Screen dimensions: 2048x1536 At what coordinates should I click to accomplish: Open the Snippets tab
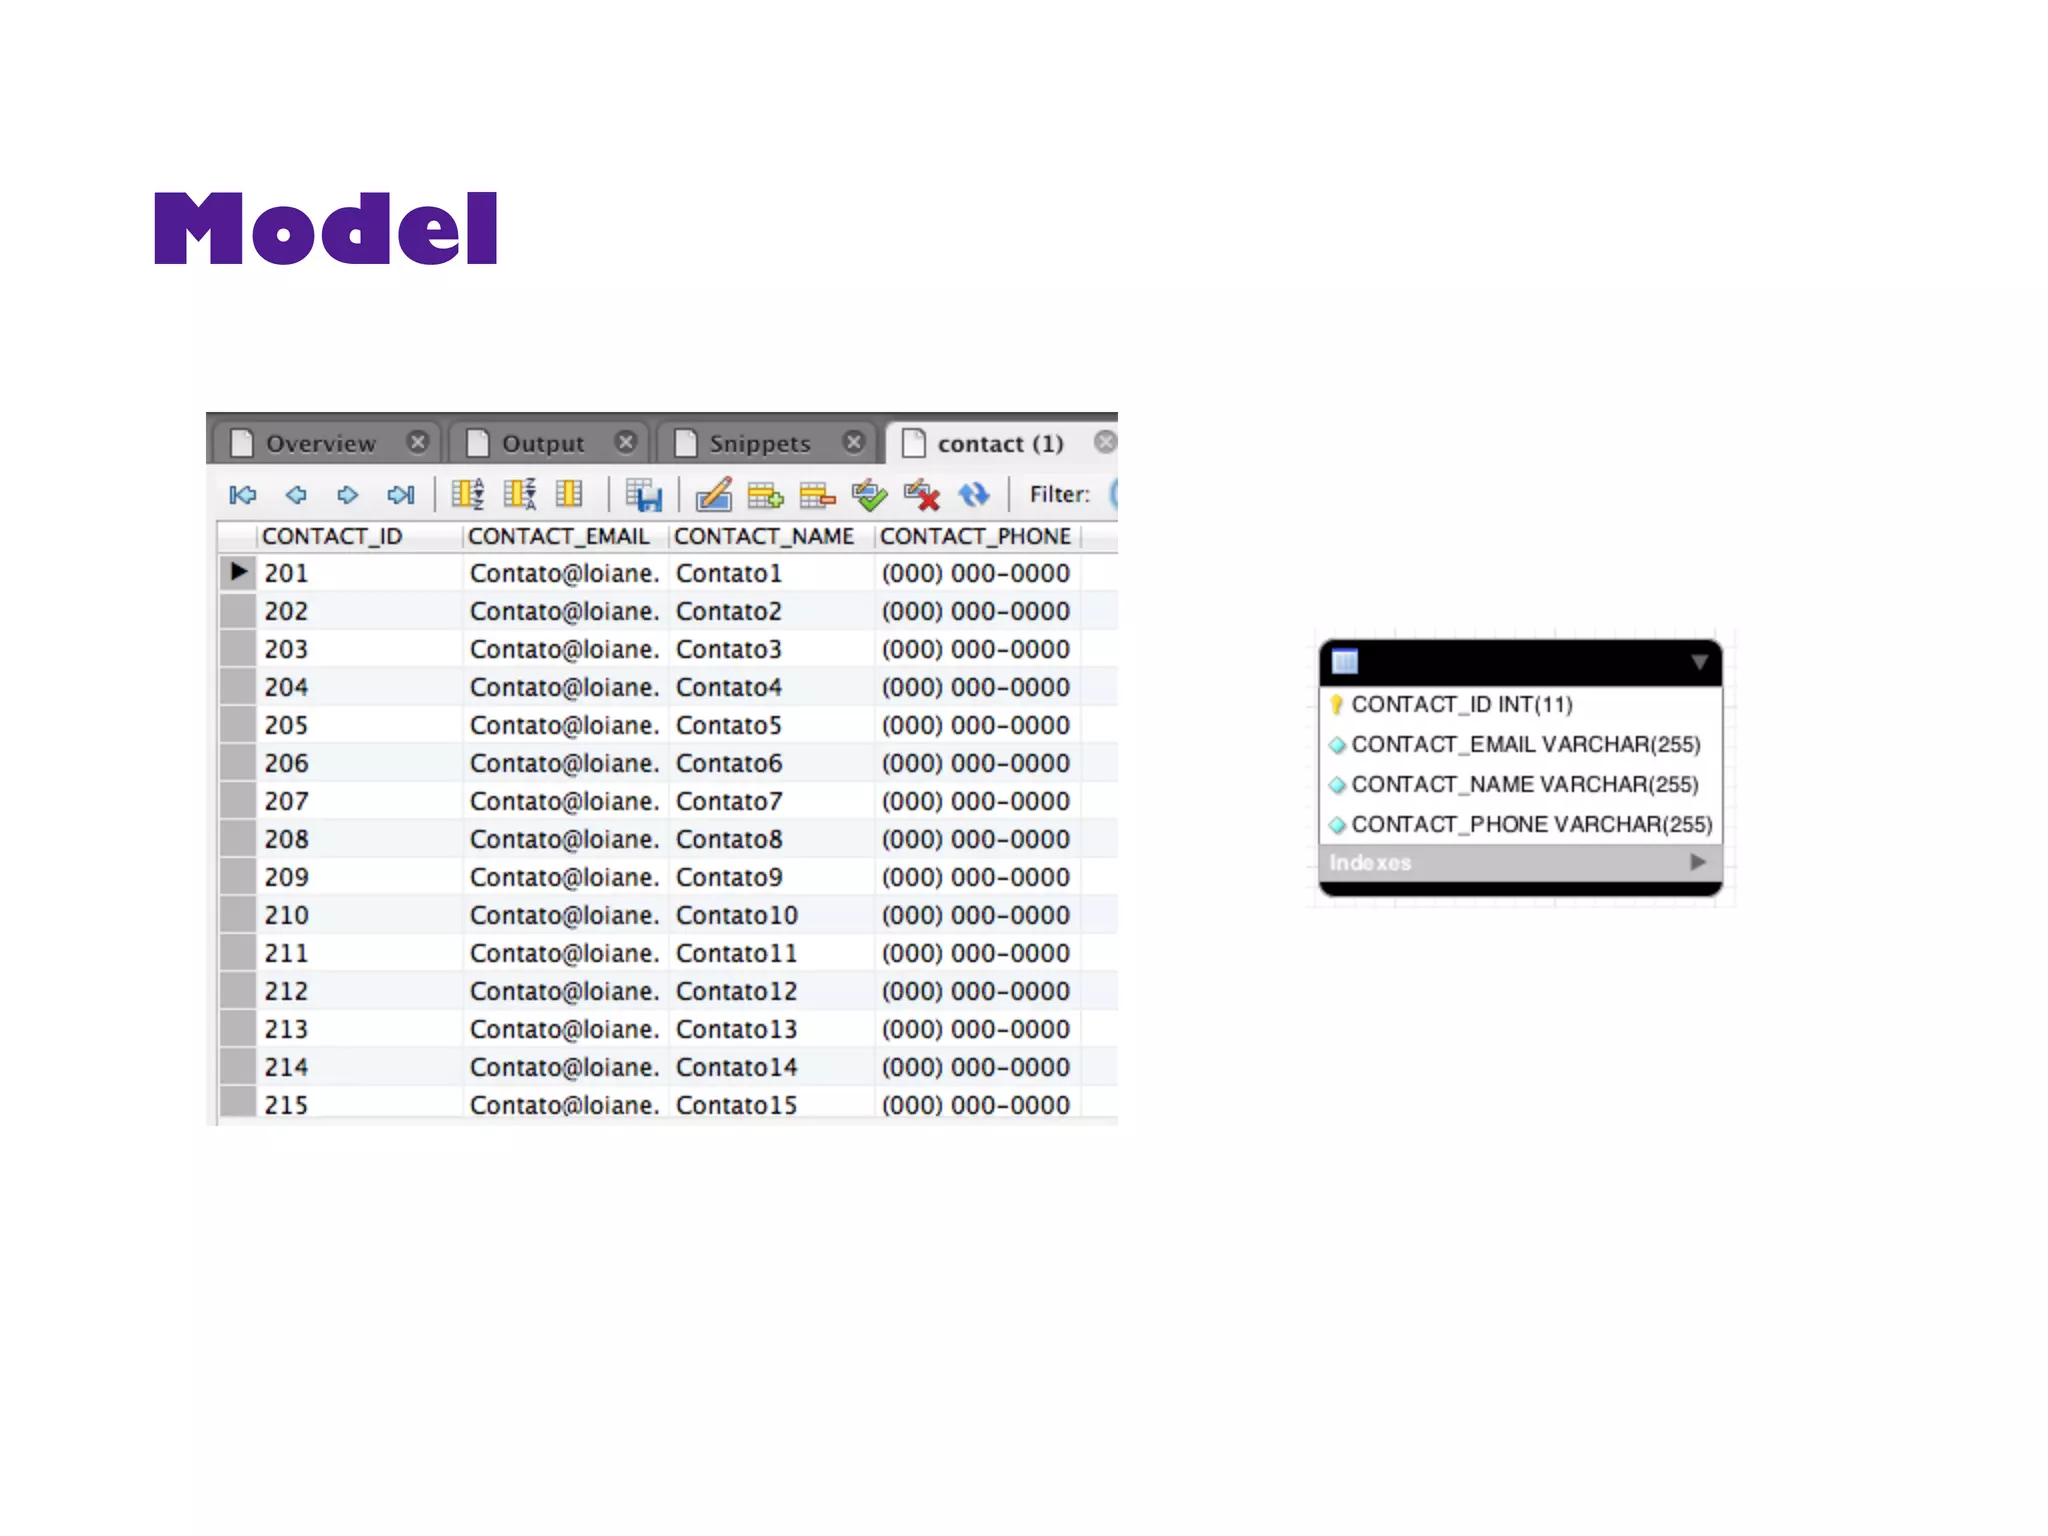point(759,443)
